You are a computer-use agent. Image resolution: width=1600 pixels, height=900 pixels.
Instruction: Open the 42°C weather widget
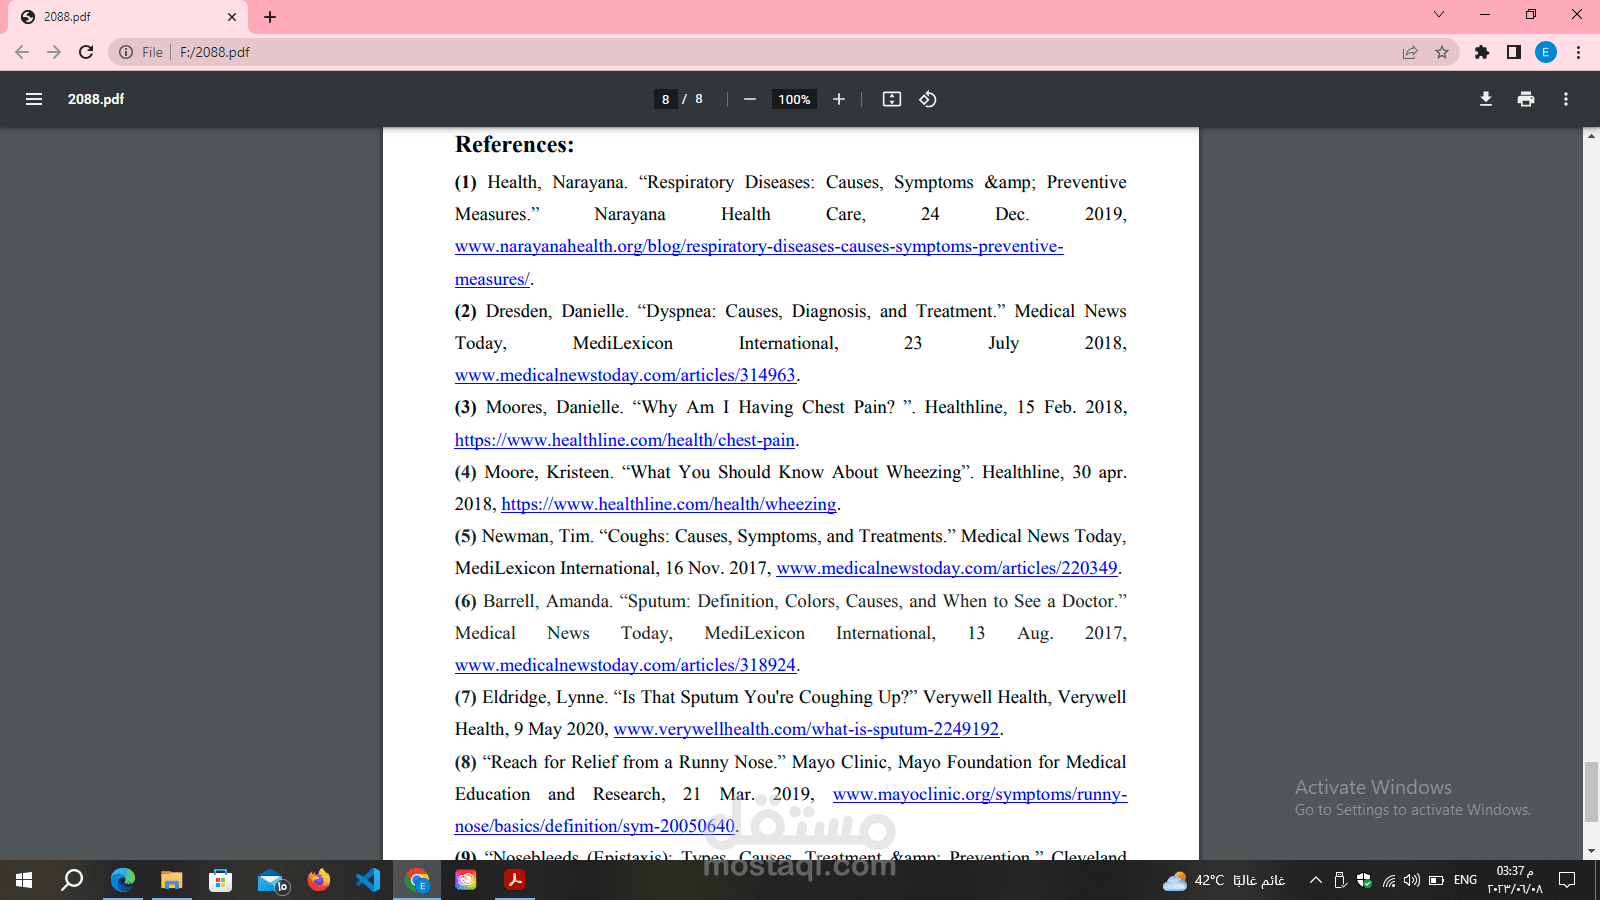point(1224,880)
